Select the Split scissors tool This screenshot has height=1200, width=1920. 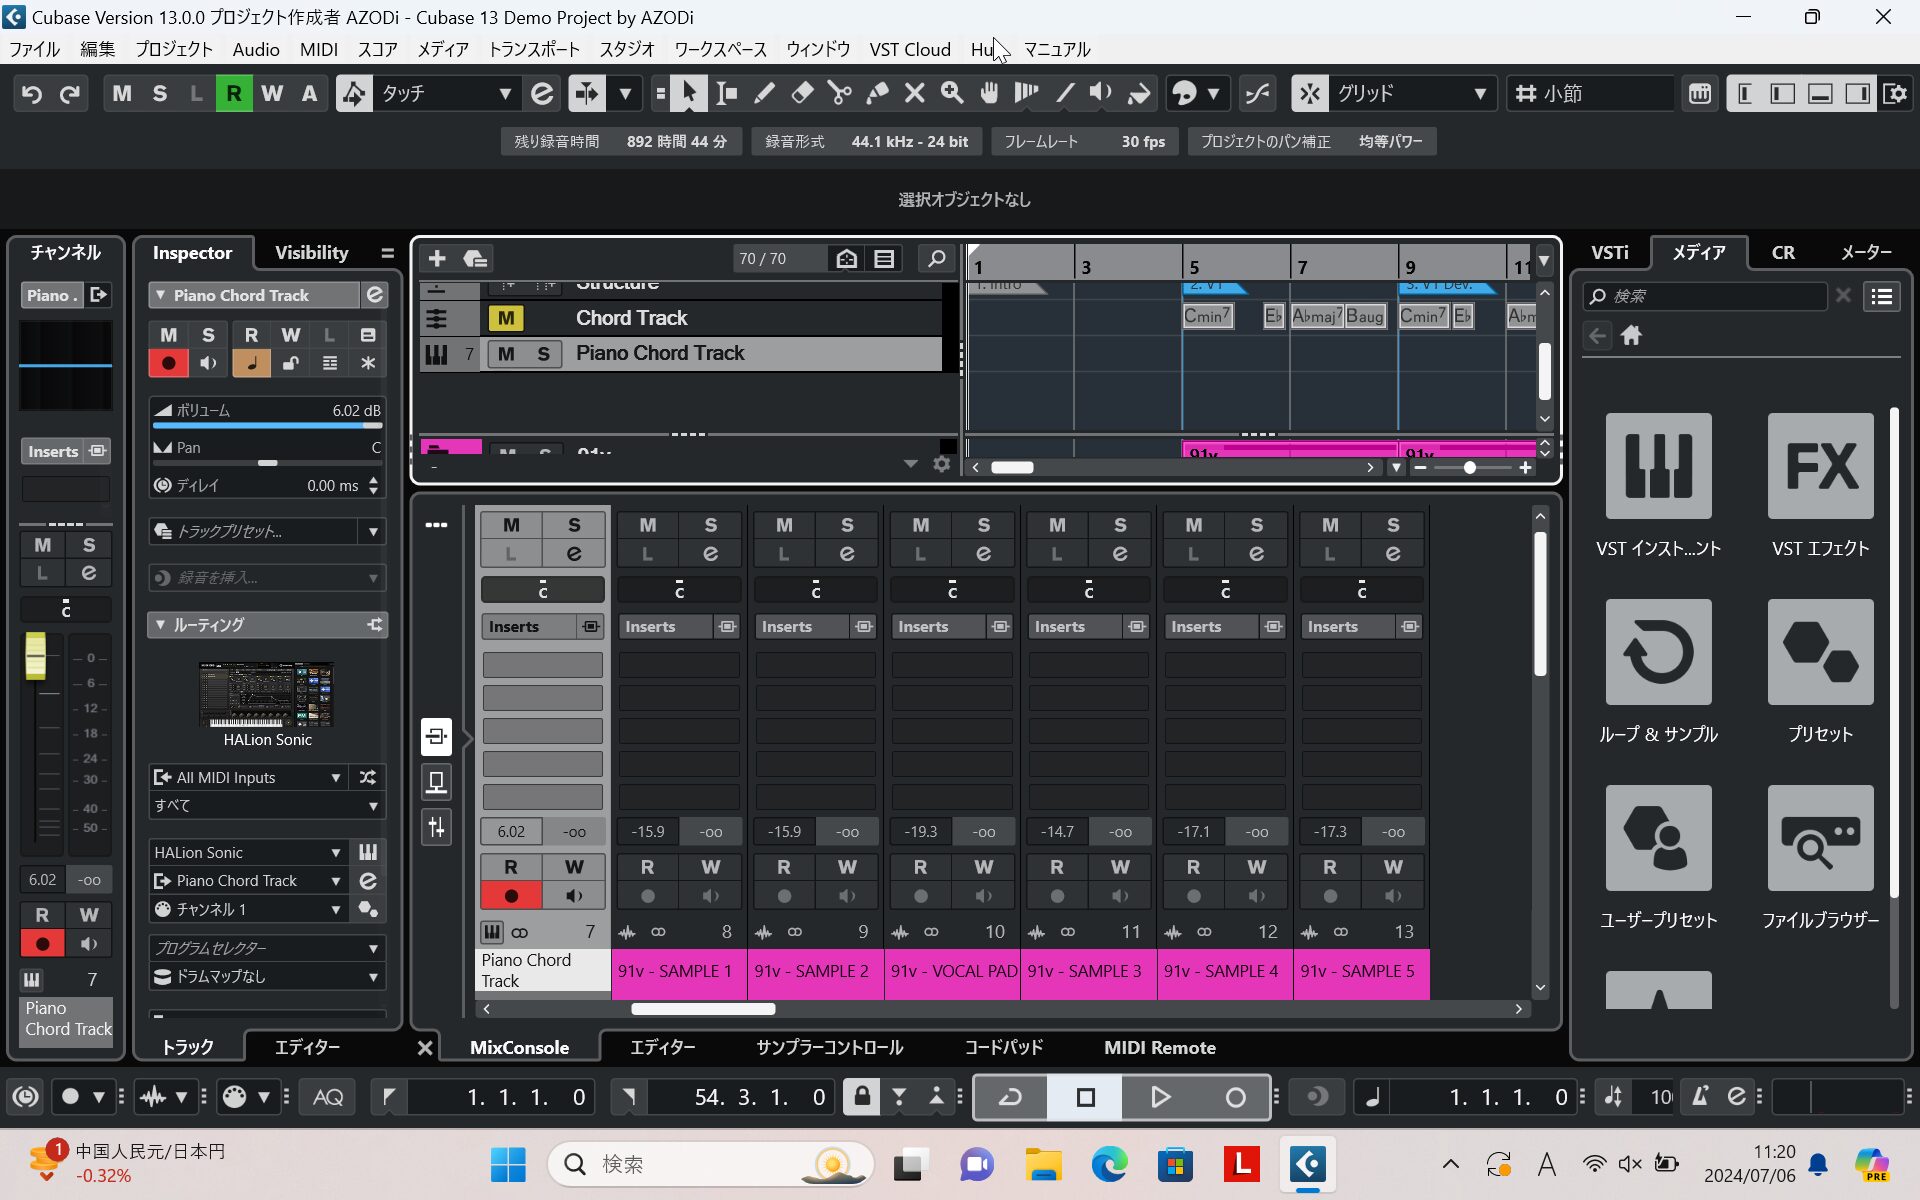click(840, 94)
